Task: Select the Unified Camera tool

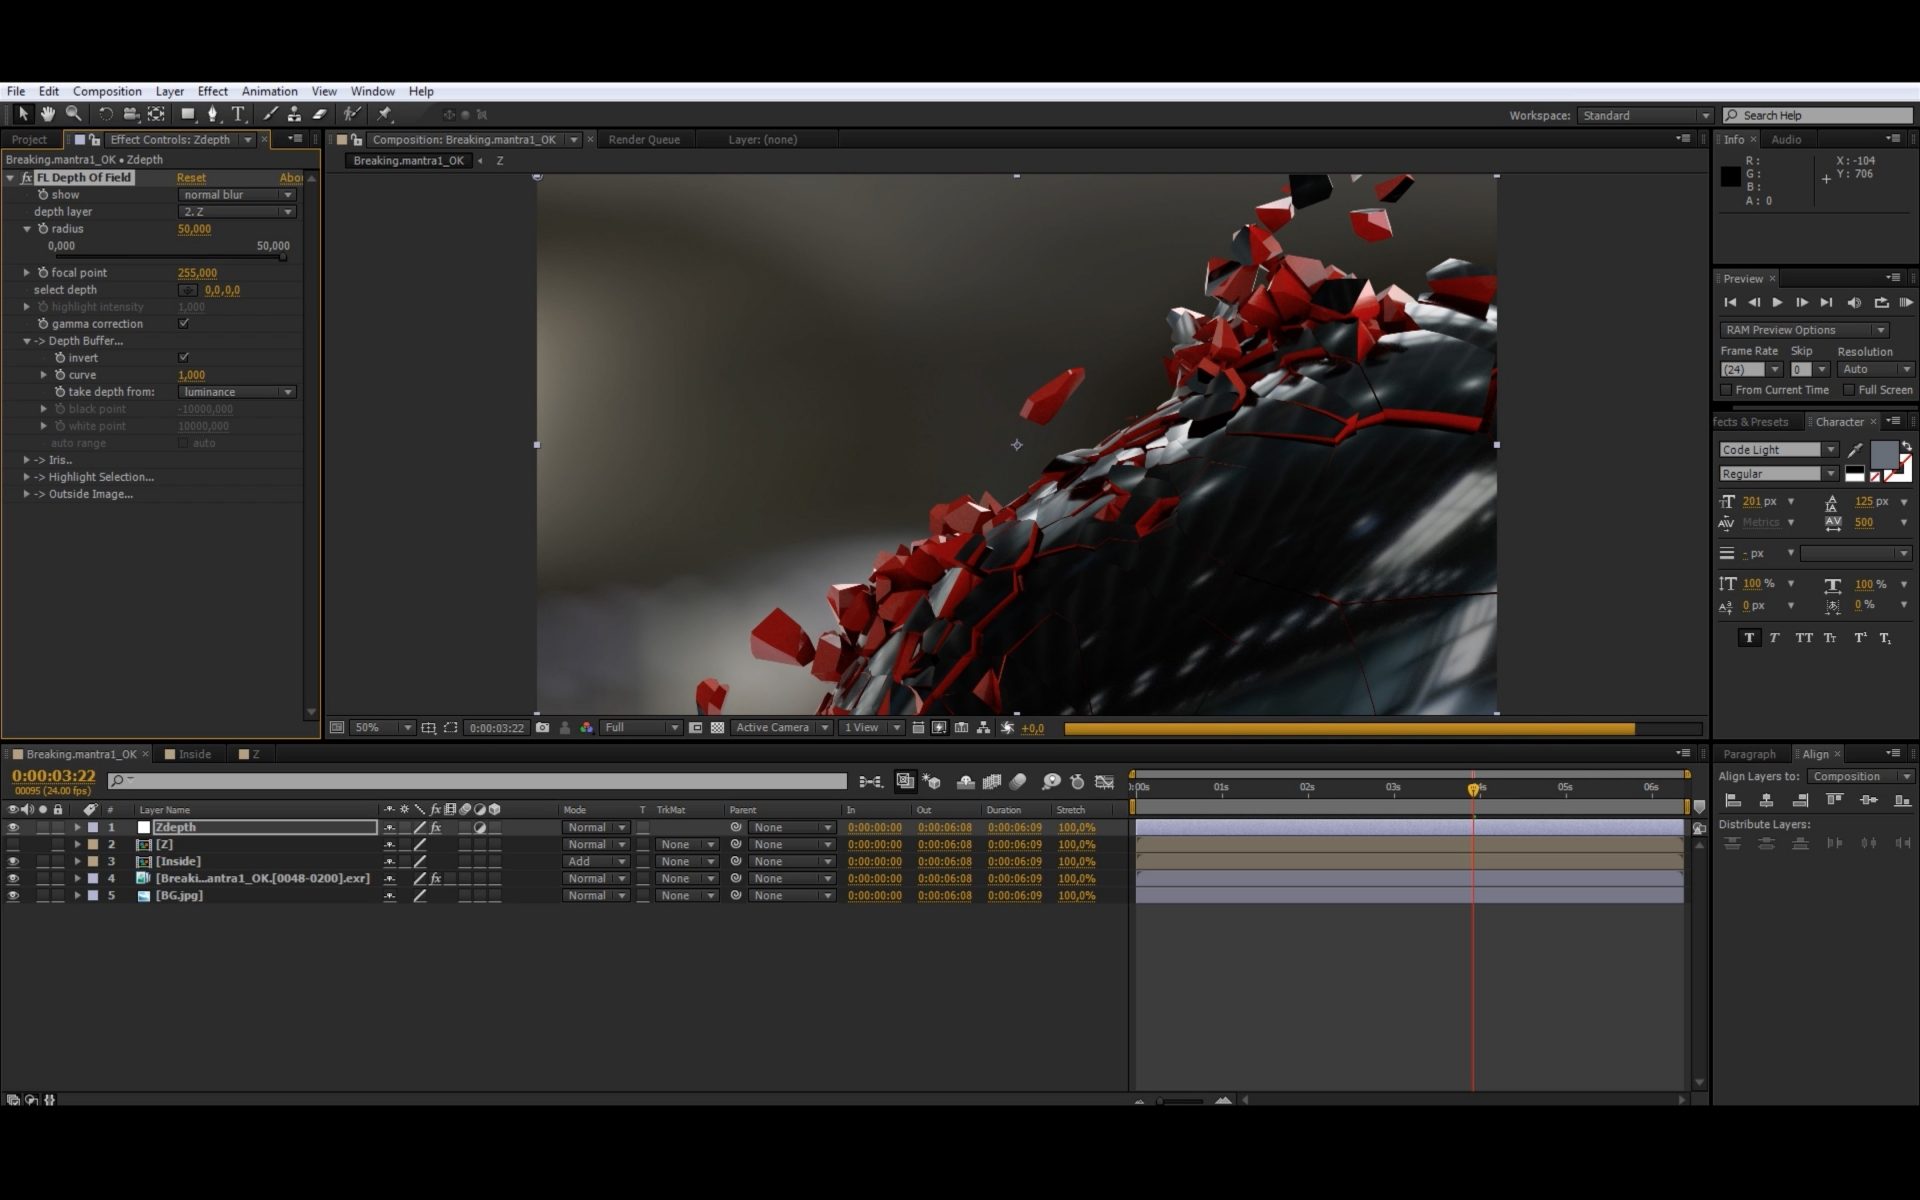Action: 131,114
